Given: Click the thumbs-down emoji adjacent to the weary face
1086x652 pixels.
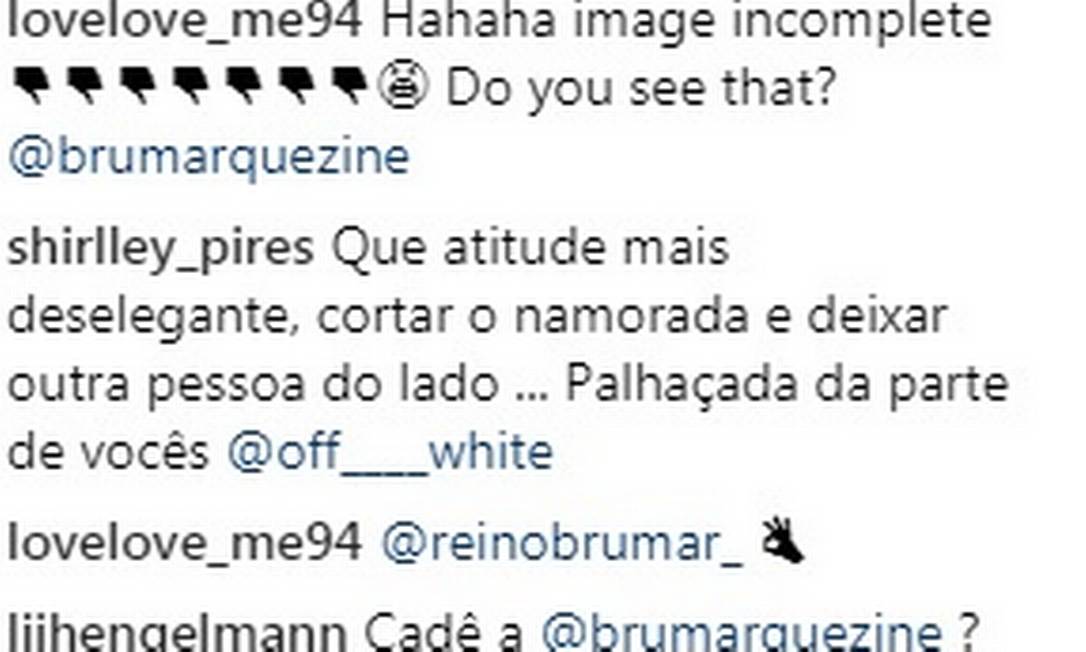Looking at the screenshot, I should [350, 86].
